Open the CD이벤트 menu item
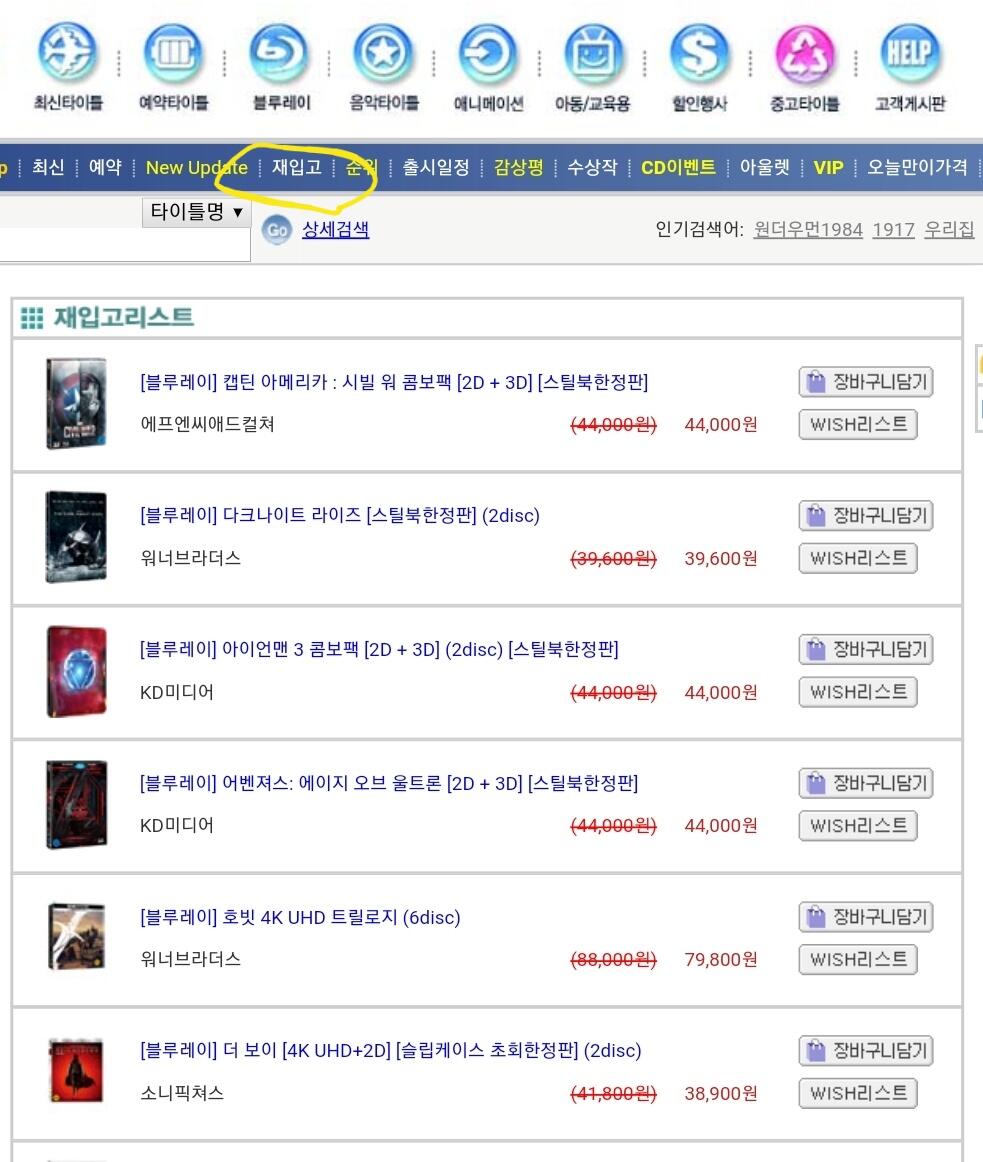Image resolution: width=983 pixels, height=1162 pixels. pos(678,167)
